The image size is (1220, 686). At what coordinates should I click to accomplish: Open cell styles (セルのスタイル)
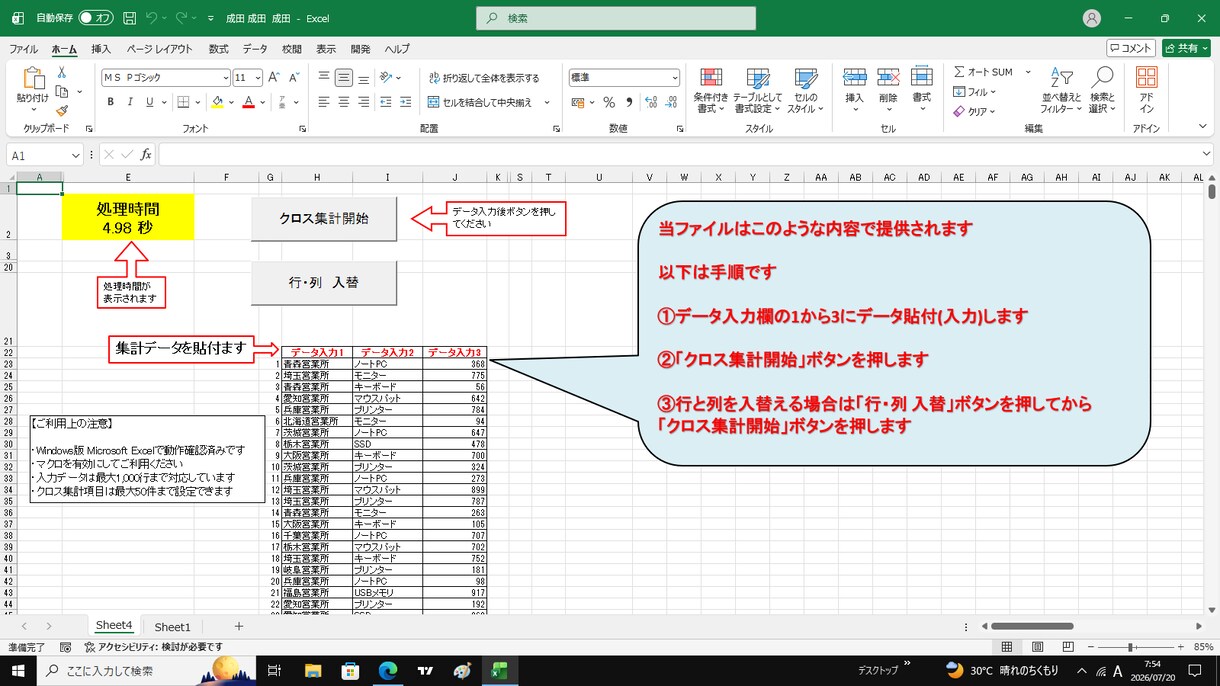(x=806, y=91)
